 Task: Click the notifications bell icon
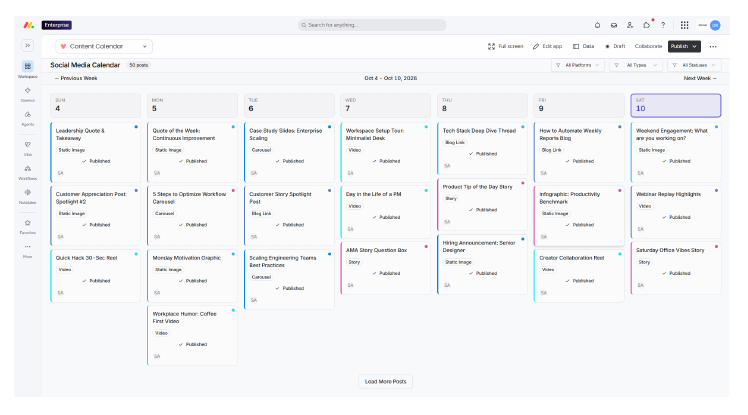(597, 25)
